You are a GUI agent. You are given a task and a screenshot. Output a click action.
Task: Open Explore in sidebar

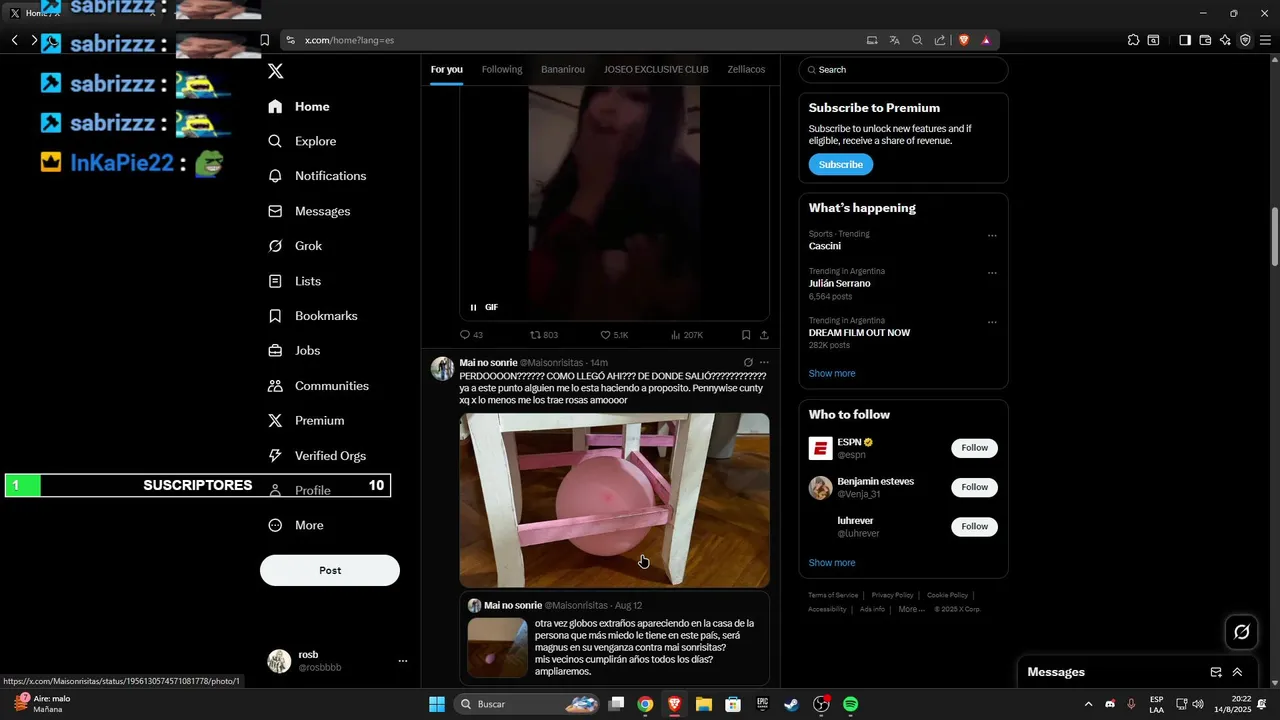(302, 141)
